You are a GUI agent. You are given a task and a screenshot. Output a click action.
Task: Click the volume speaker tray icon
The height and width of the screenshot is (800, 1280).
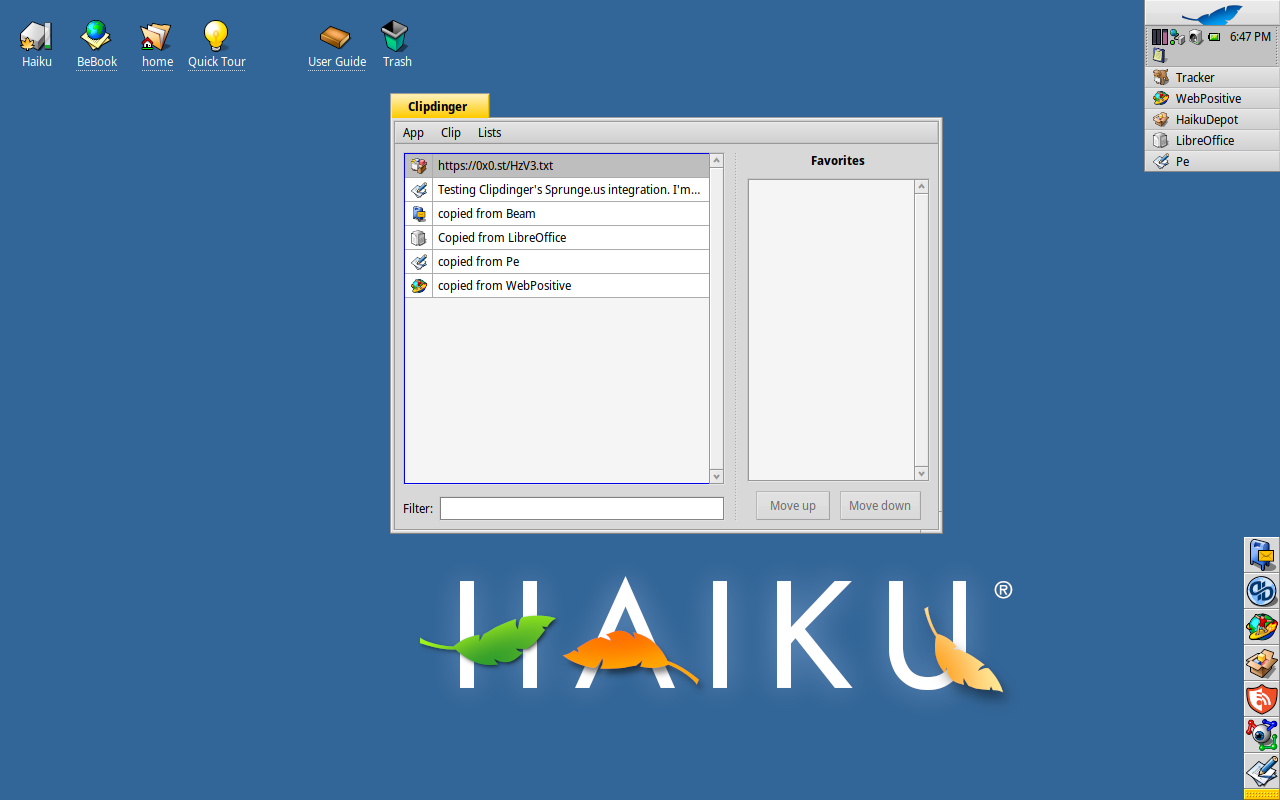pyautogui.click(x=1195, y=37)
